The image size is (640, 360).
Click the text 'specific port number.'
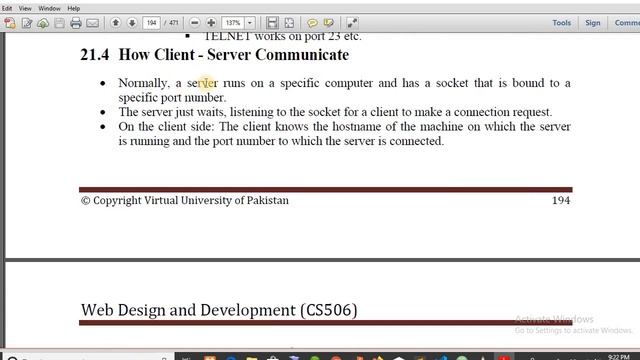pos(172,98)
